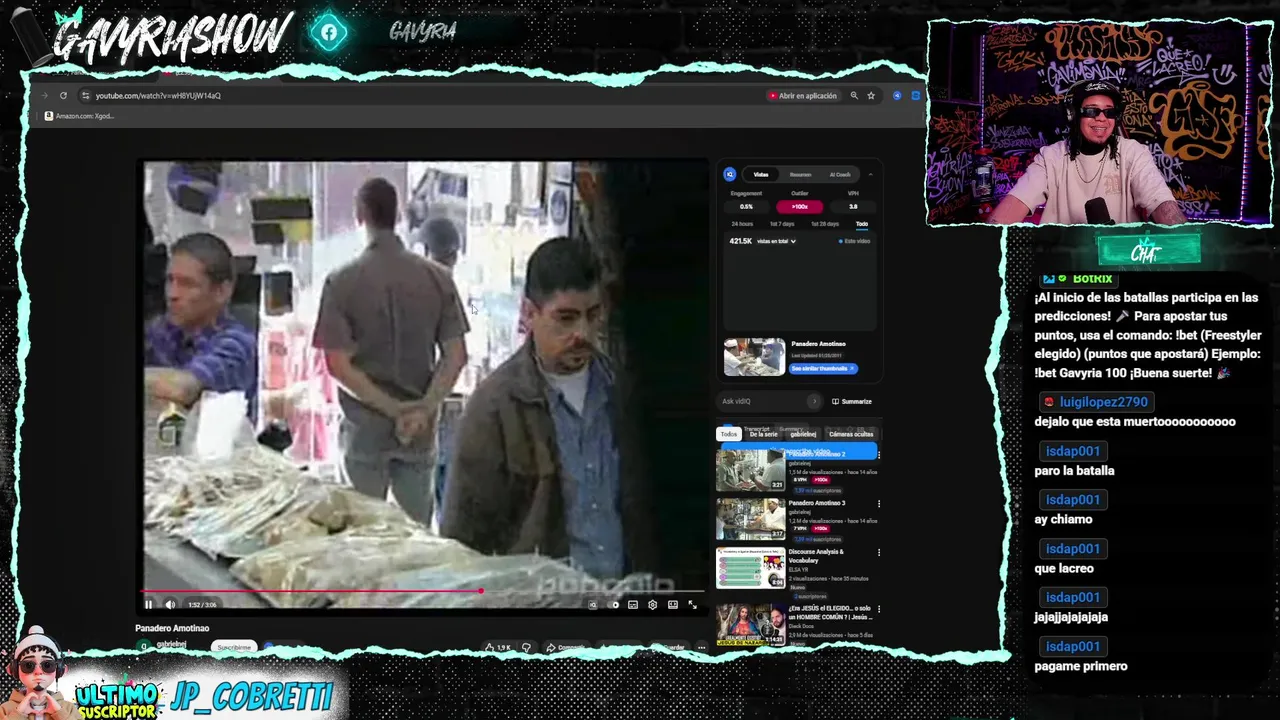Open the gabrielnej channel avatar
The height and width of the screenshot is (720, 1280).
click(144, 646)
